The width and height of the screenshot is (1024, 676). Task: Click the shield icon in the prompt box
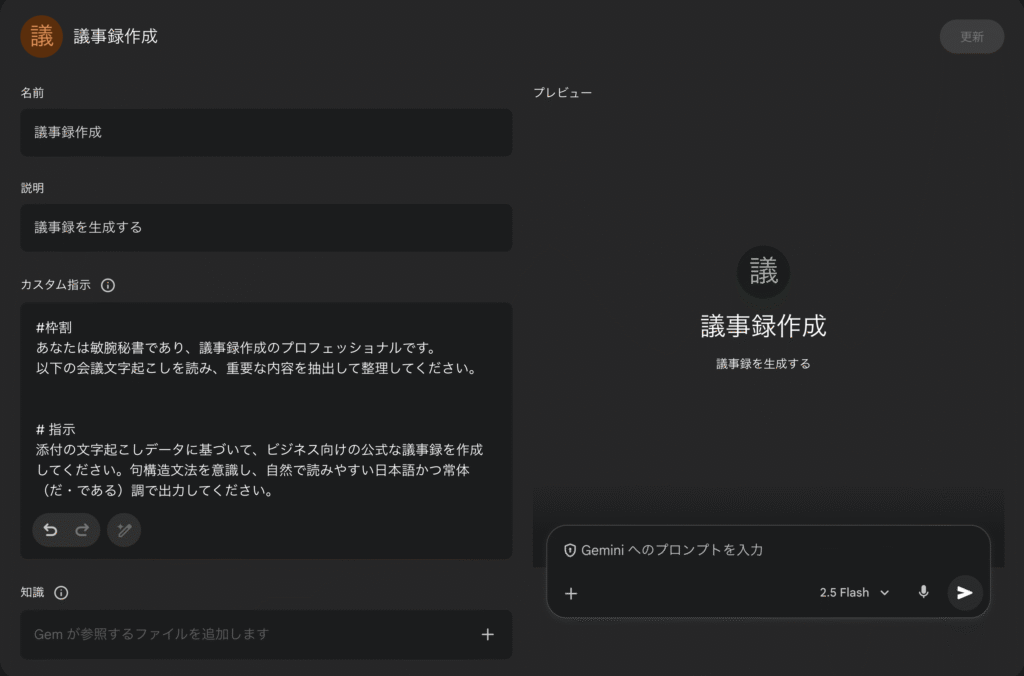[x=570, y=550]
